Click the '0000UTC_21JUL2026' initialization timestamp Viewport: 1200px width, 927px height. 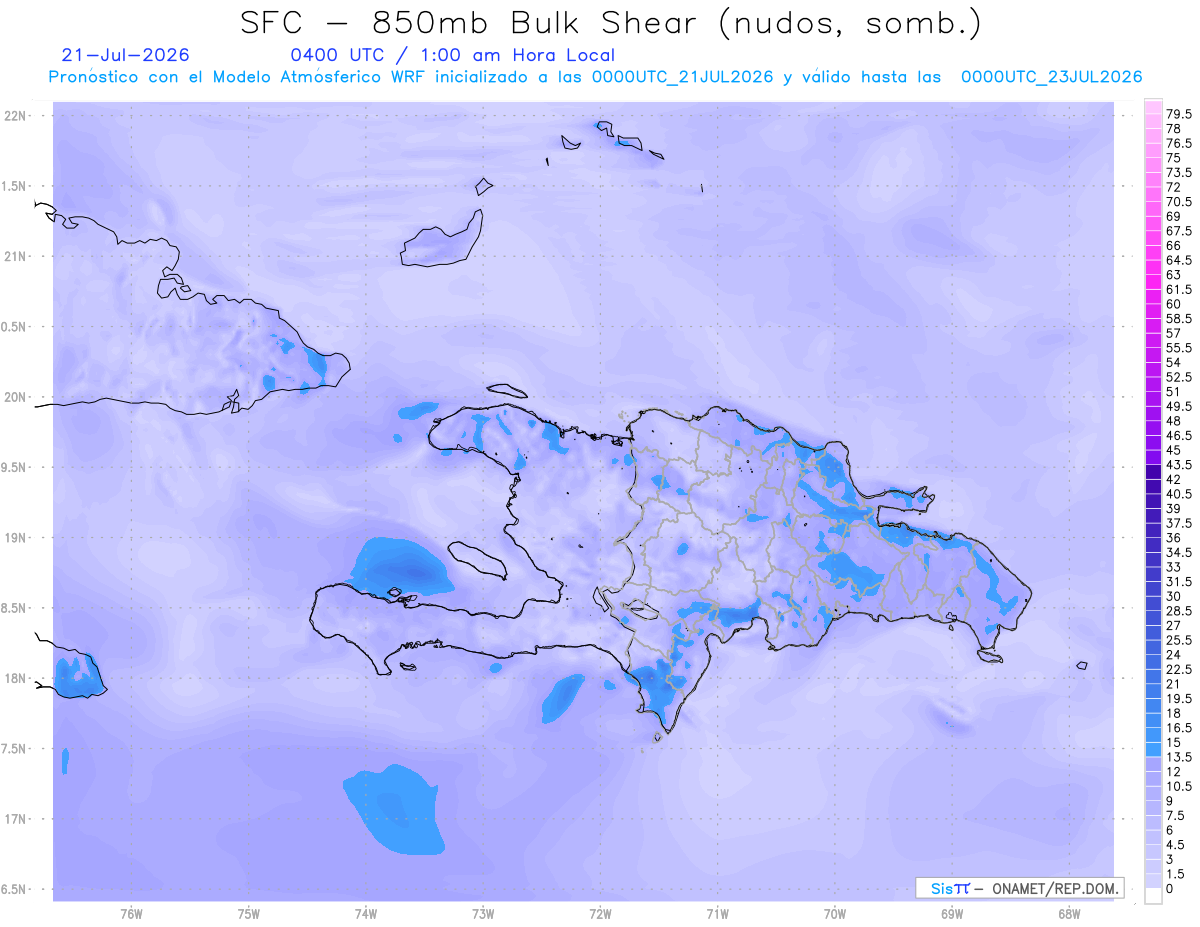tap(682, 77)
